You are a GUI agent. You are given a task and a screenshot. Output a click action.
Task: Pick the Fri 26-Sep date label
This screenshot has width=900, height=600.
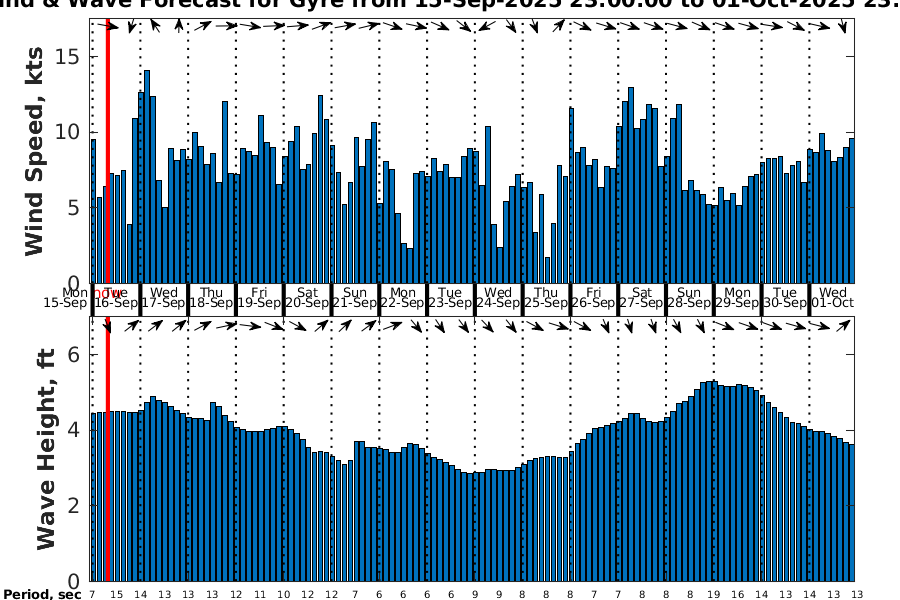593,297
